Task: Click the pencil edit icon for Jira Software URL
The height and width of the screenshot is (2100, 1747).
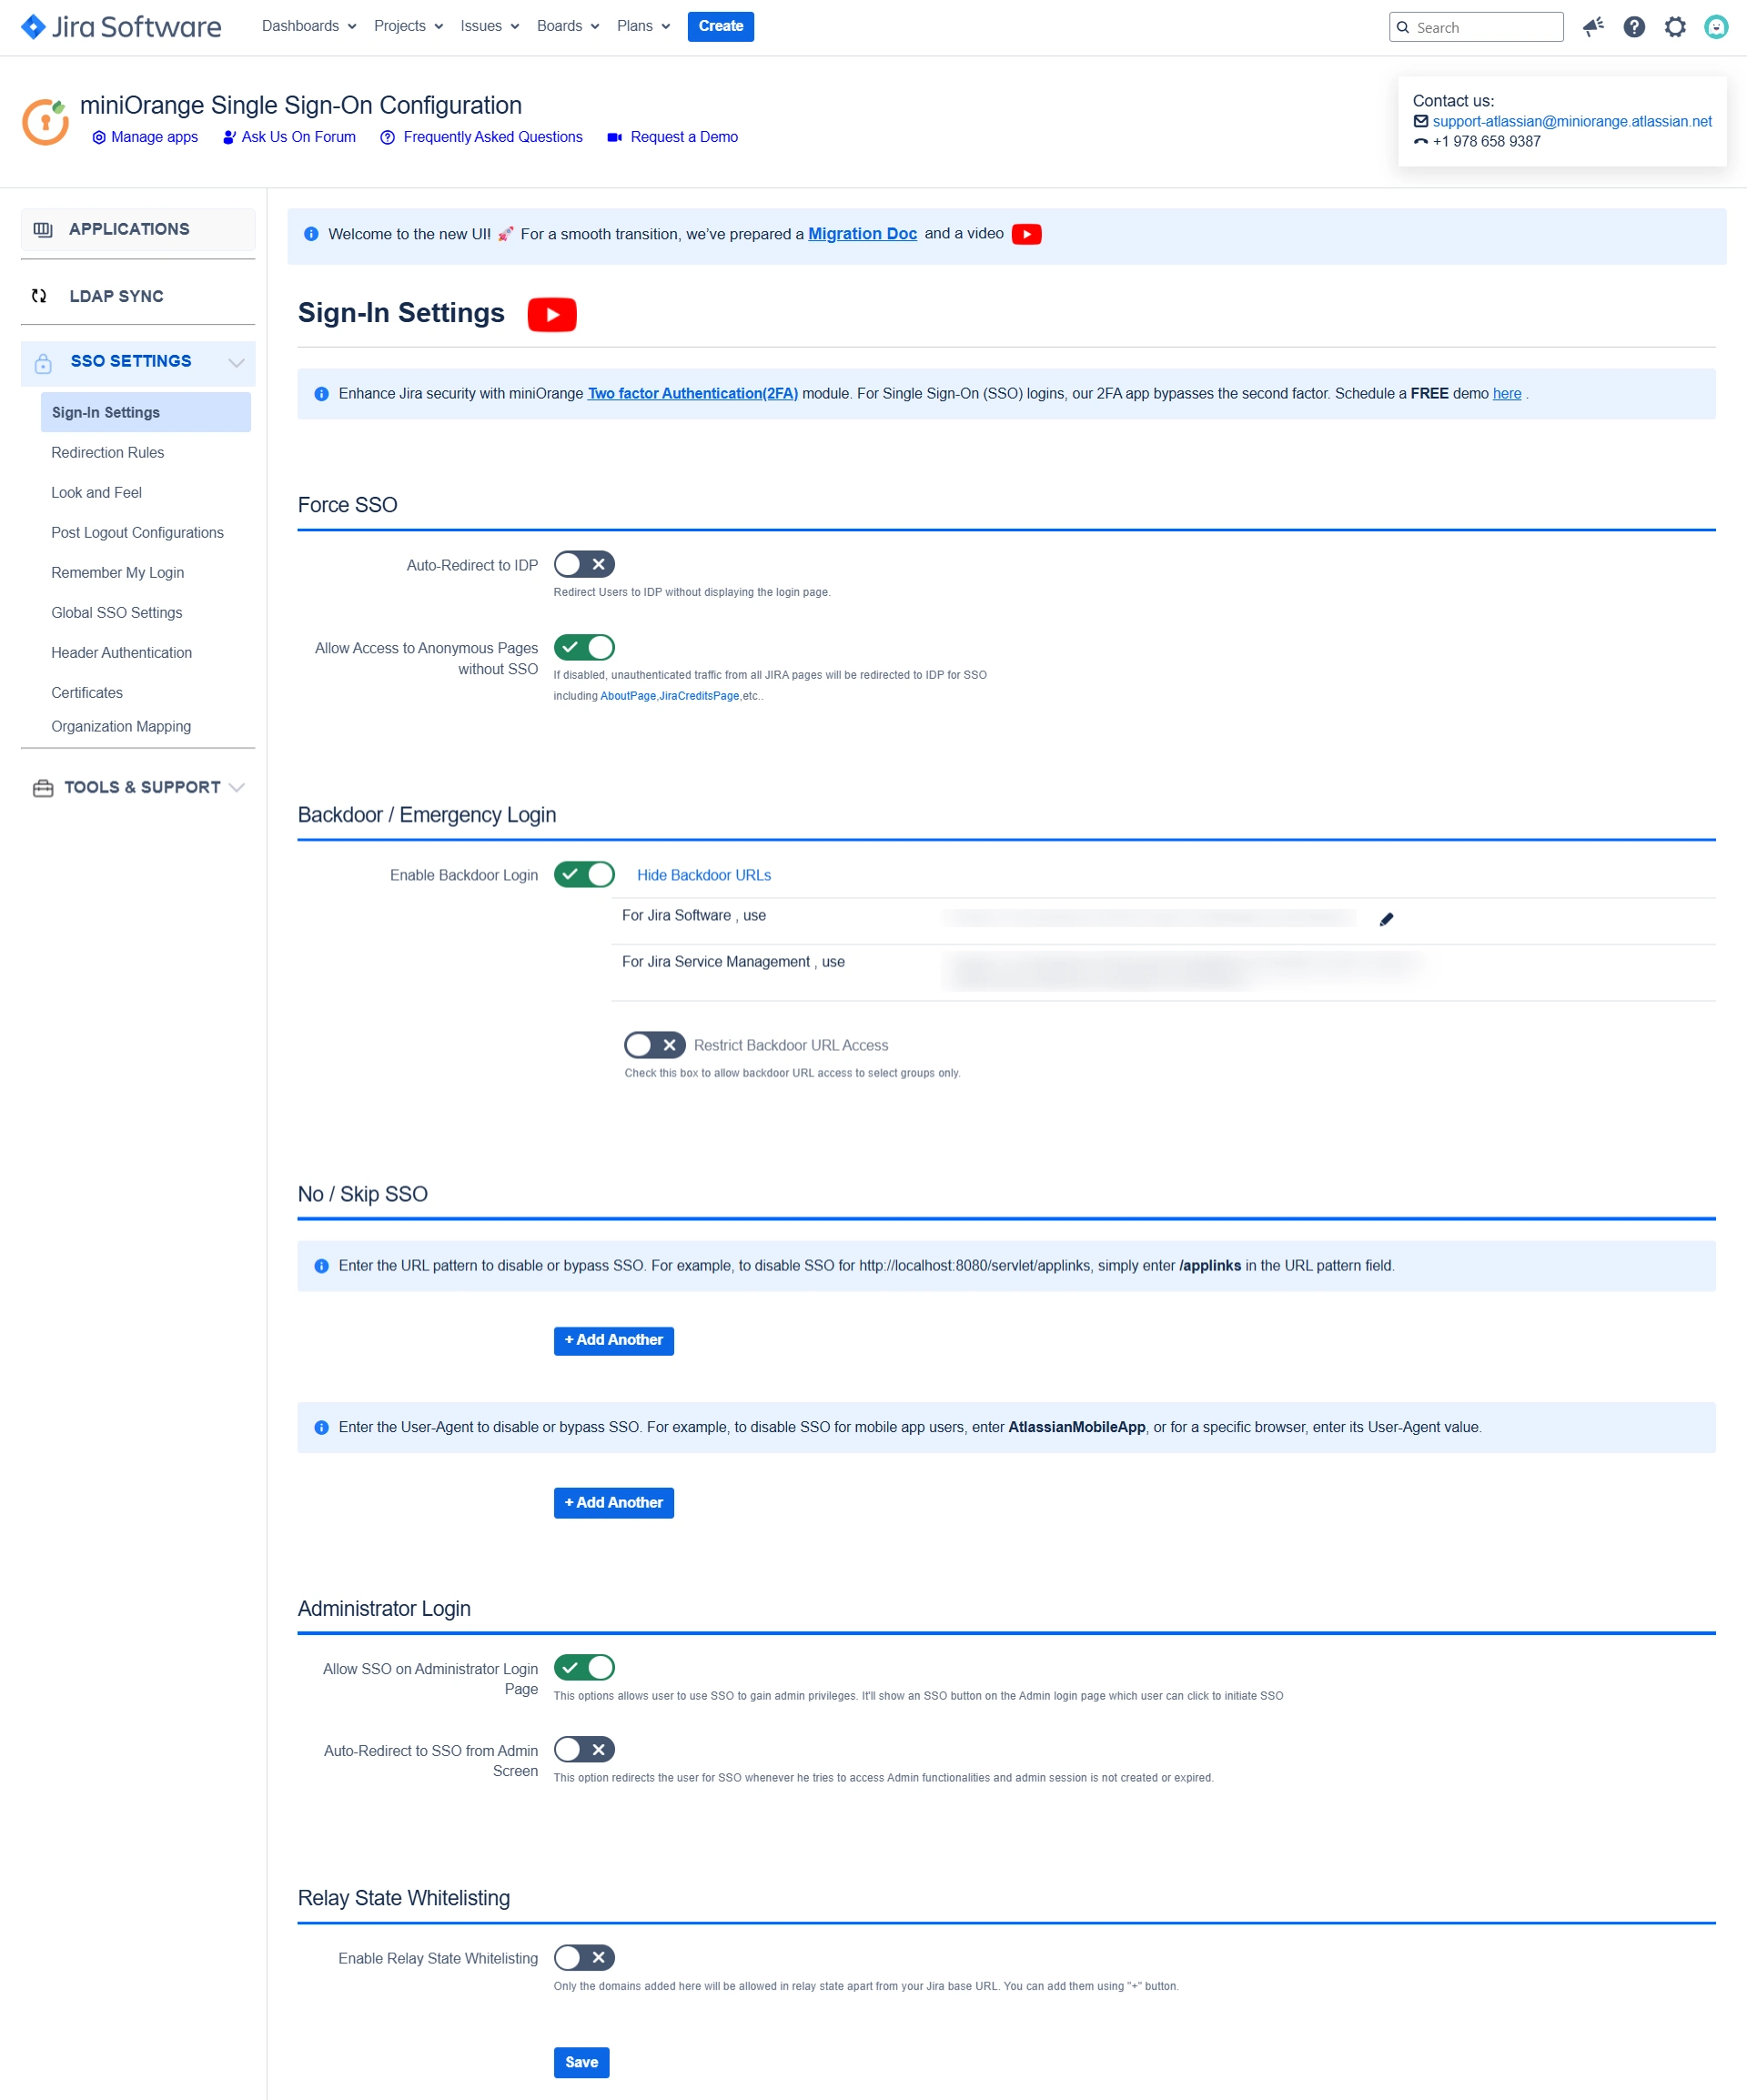Action: (1386, 919)
